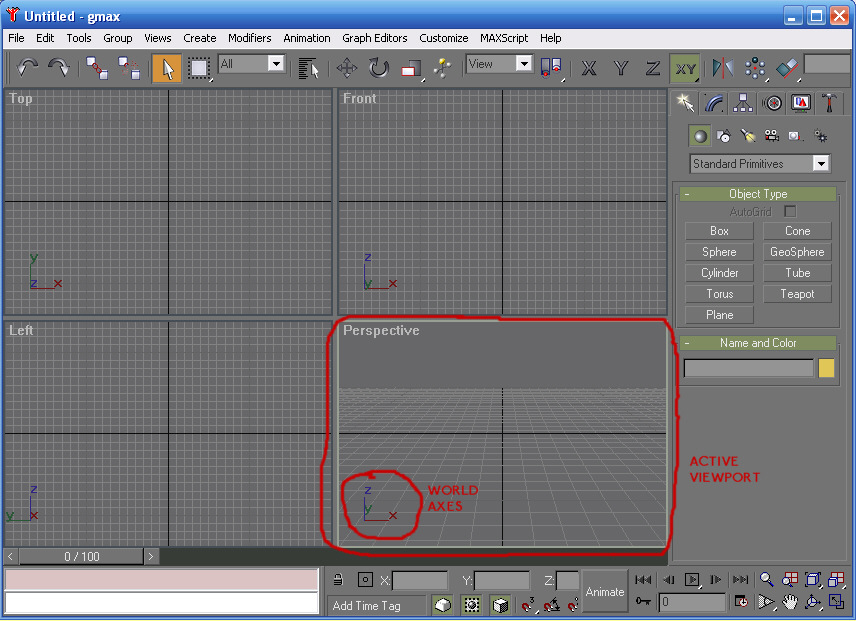Select the Uniform Scale tool
The height and width of the screenshot is (621, 856).
coord(411,68)
